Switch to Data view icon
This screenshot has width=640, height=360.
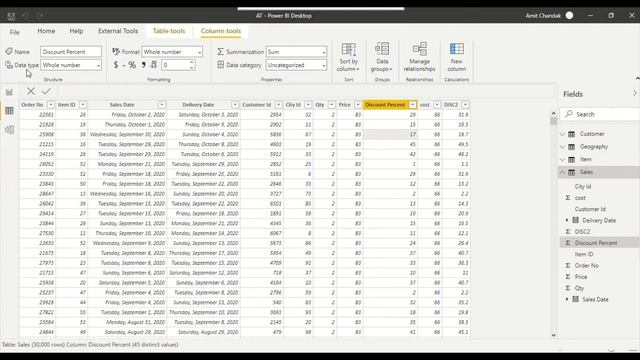(9, 111)
